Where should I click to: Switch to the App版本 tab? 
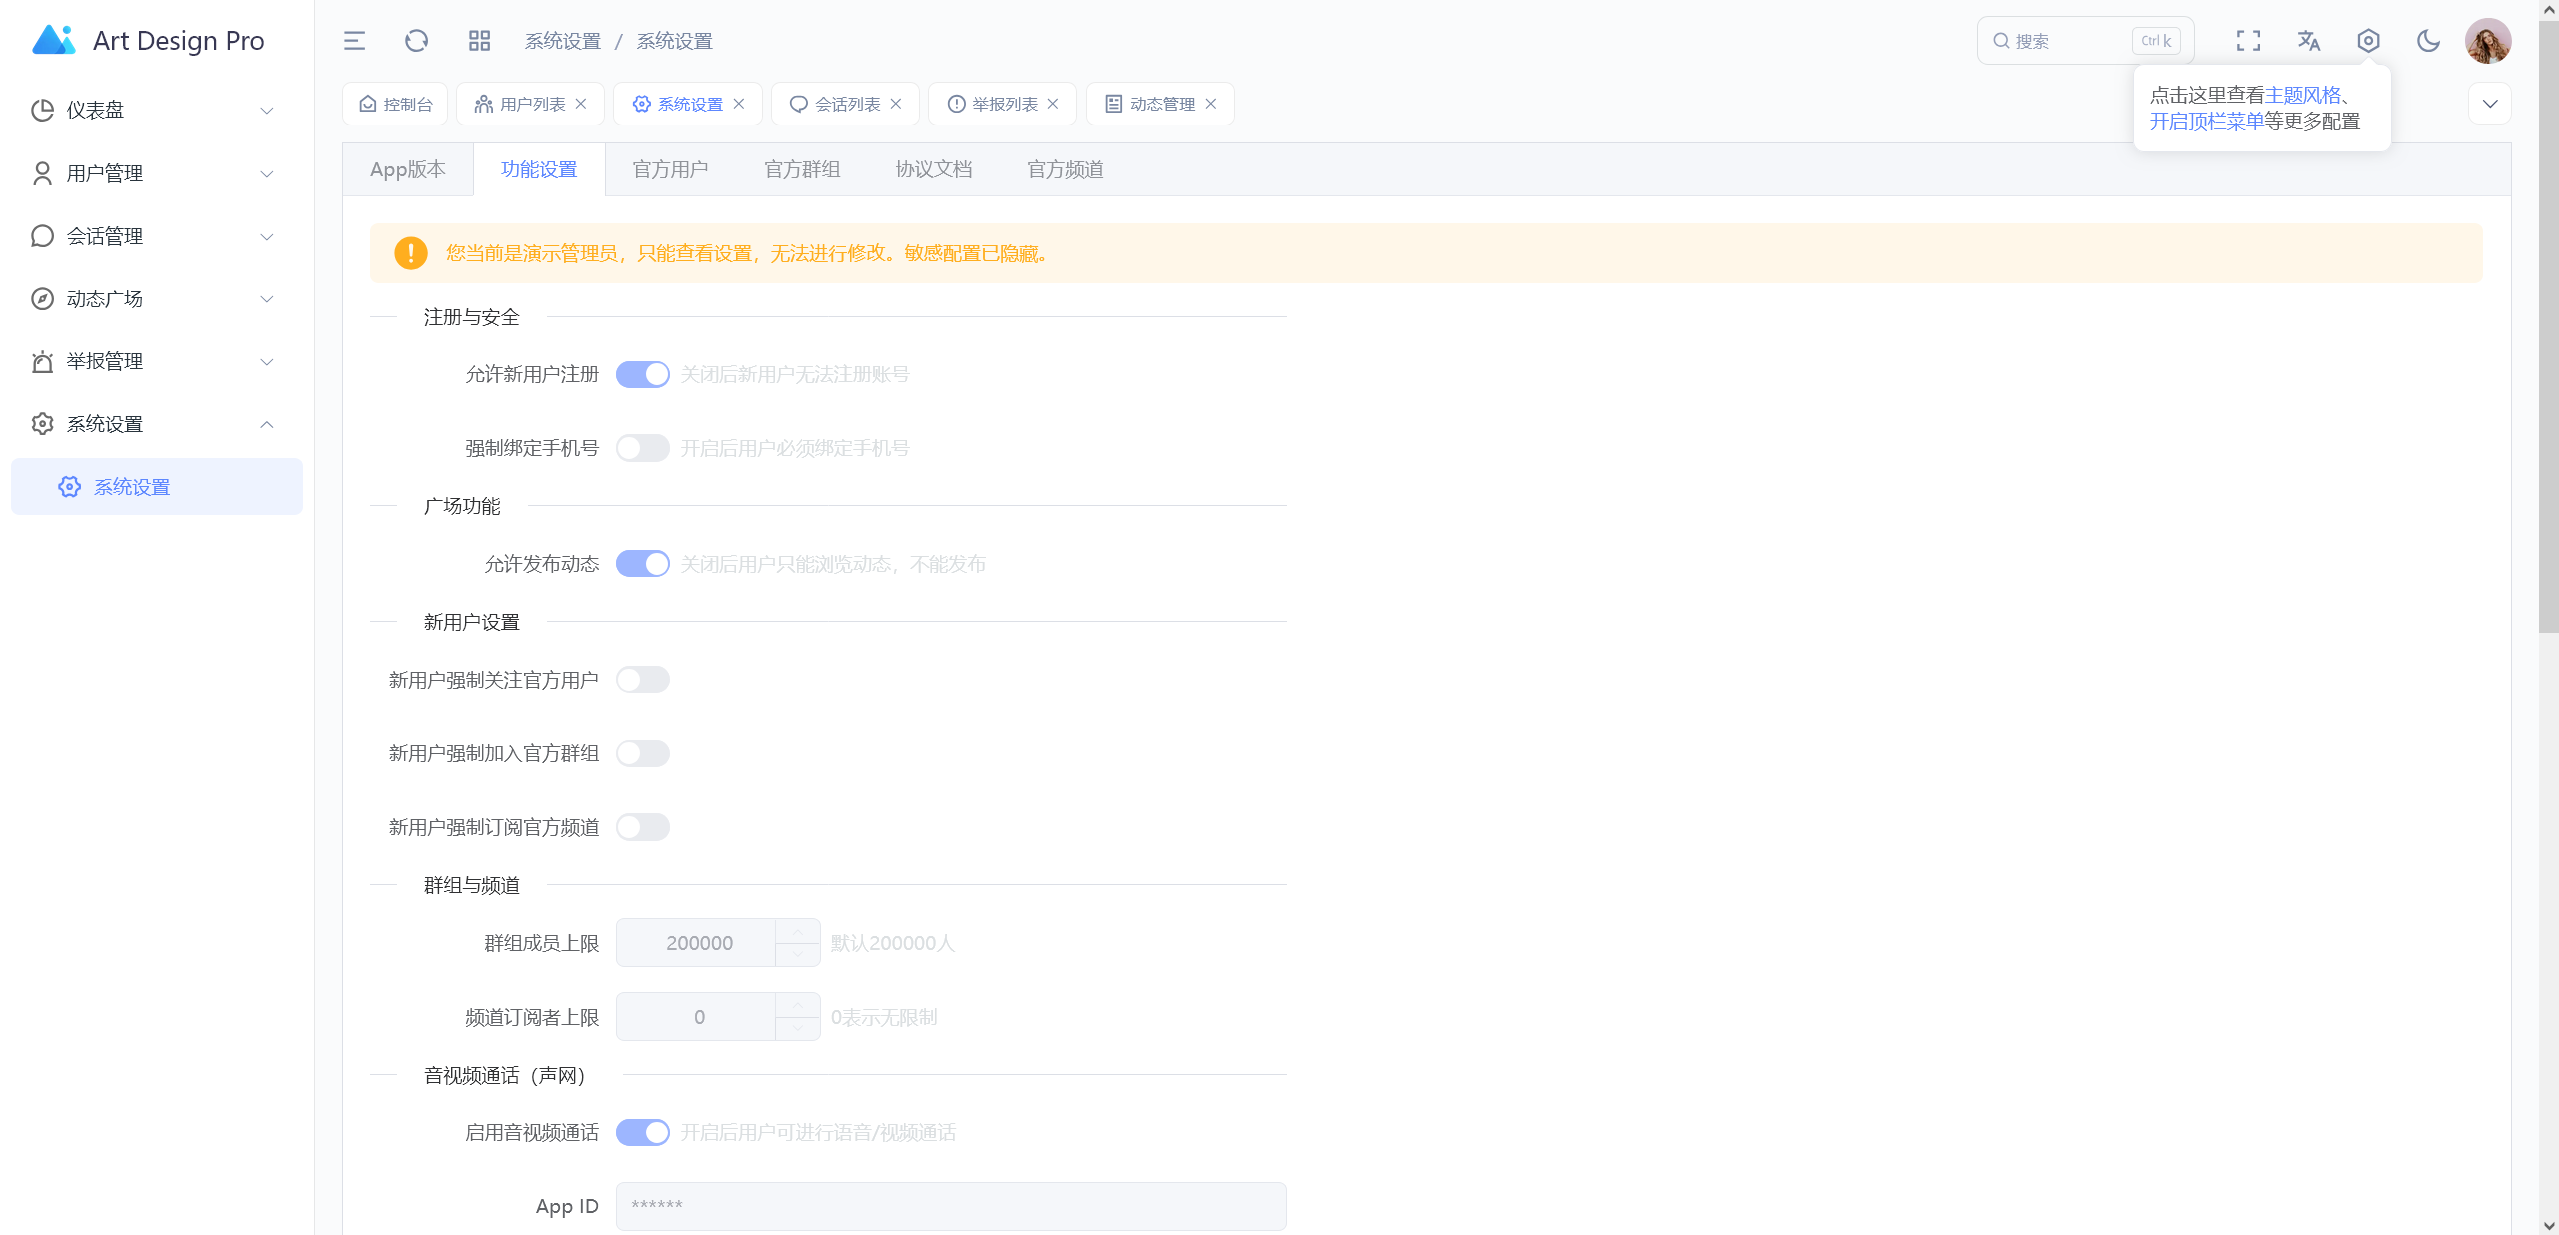(407, 169)
